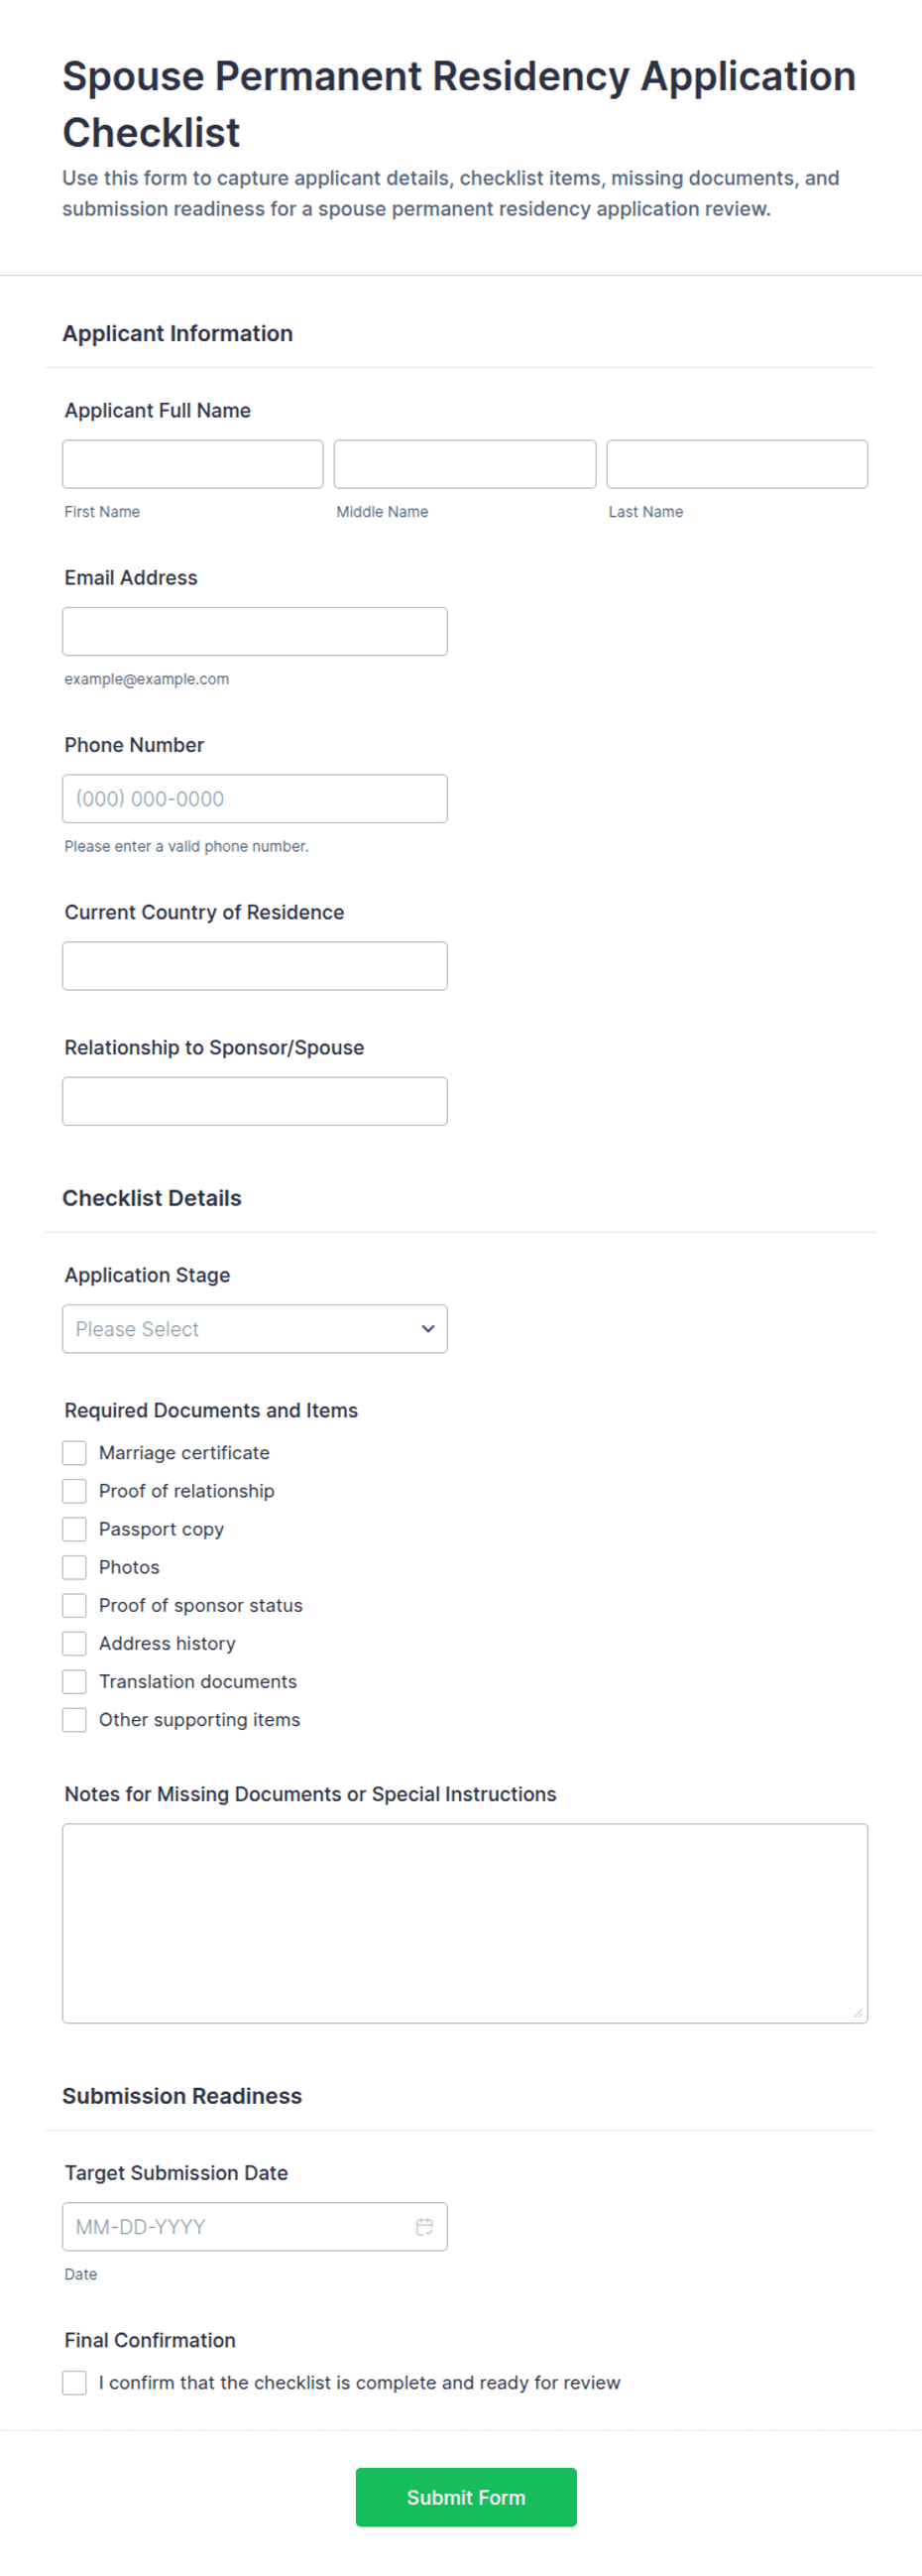Click the Email Address field
Viewport: 922px width, 2576px height.
pyautogui.click(x=255, y=631)
